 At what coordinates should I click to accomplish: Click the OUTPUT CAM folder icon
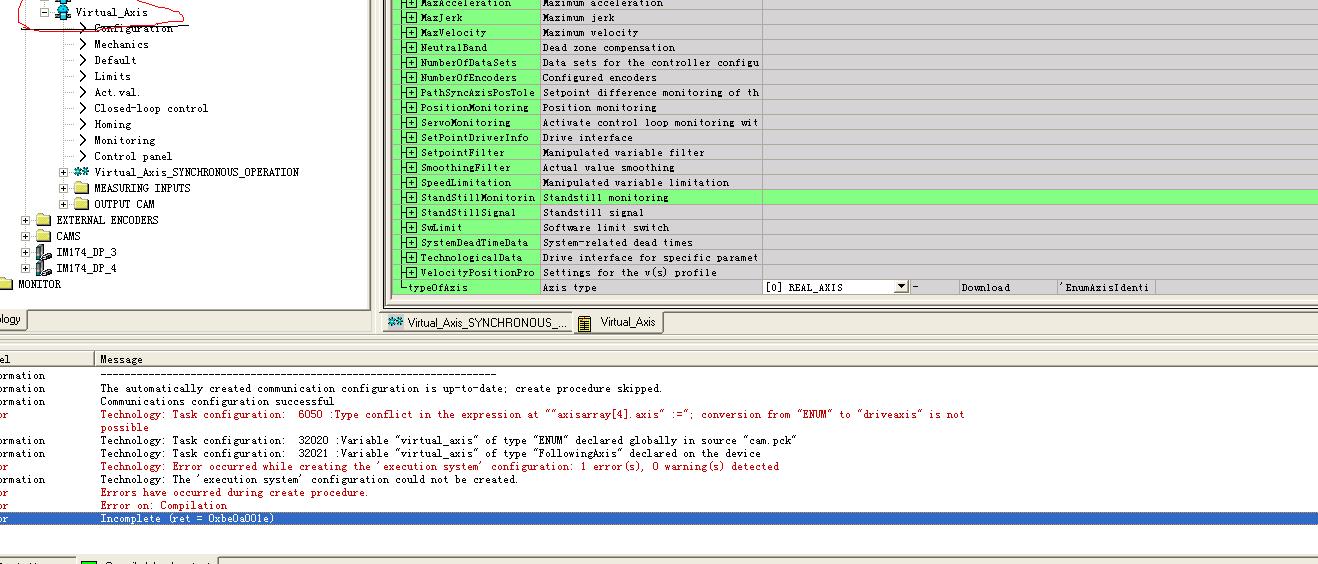81,204
